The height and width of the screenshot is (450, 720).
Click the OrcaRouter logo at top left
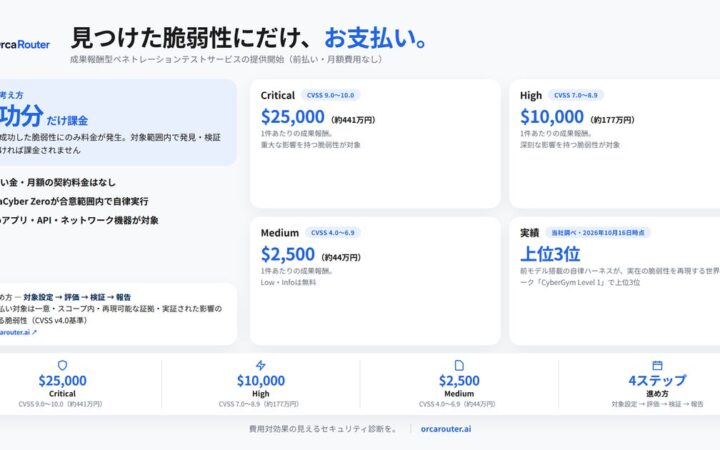click(x=24, y=45)
